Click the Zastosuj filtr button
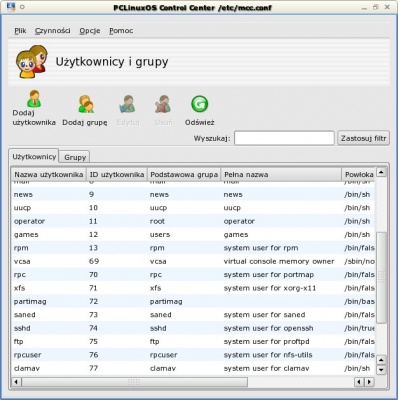This screenshot has height=400, width=398. coord(363,138)
